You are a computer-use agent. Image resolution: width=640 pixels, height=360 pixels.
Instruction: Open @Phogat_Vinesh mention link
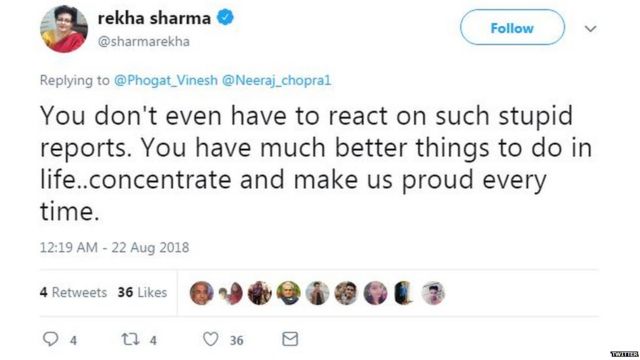[166, 80]
